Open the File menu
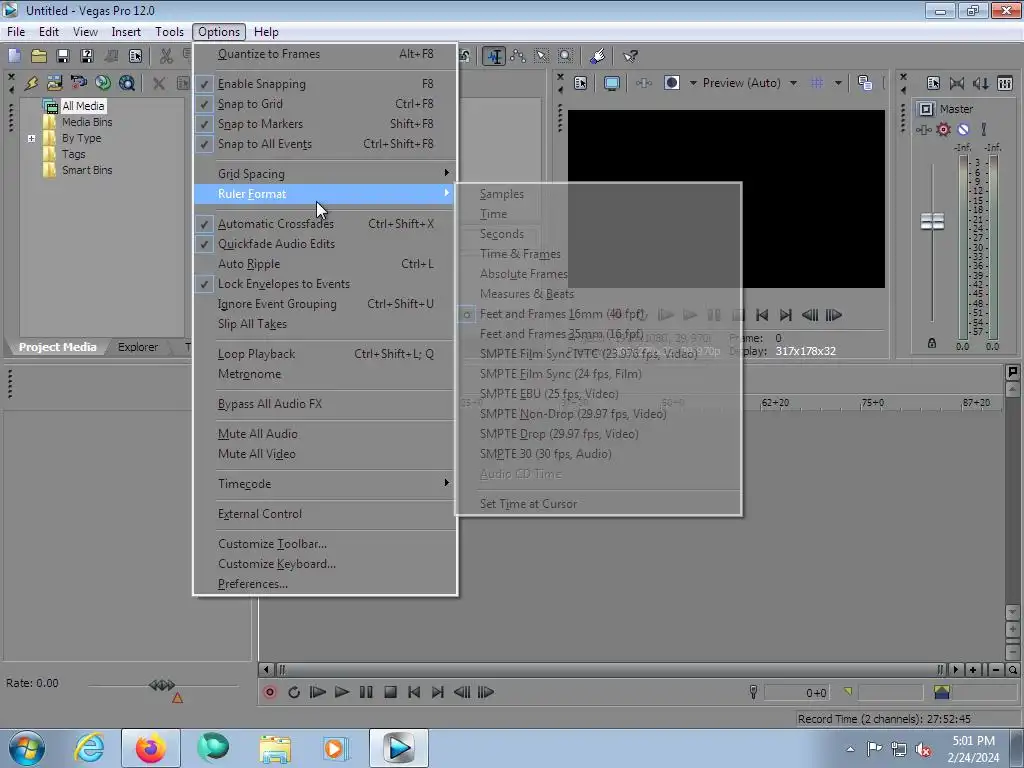The width and height of the screenshot is (1024, 768). point(16,31)
